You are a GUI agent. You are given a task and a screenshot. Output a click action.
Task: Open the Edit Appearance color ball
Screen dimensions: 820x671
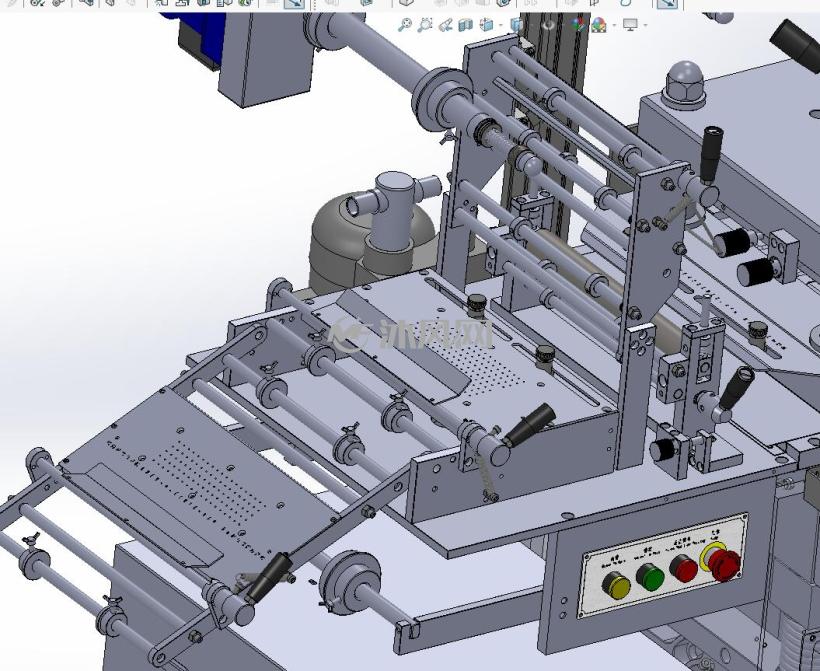click(578, 25)
